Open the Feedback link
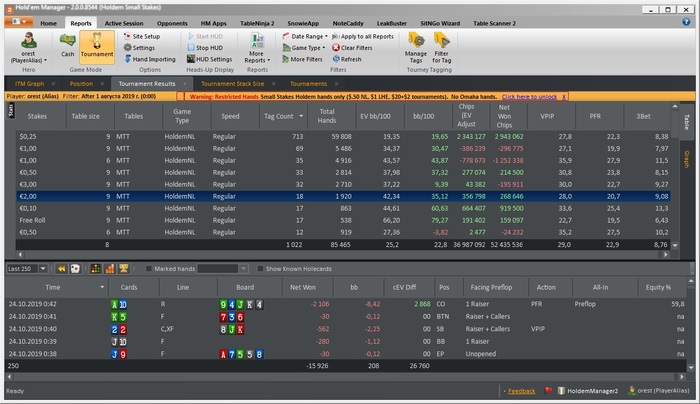The image size is (700, 404). [x=521, y=391]
